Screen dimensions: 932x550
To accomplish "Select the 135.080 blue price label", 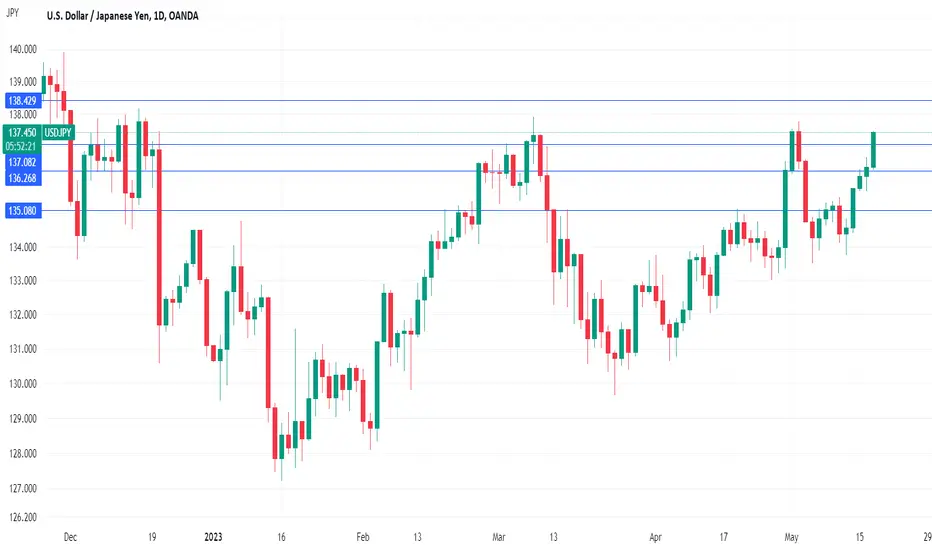I will (x=23, y=210).
